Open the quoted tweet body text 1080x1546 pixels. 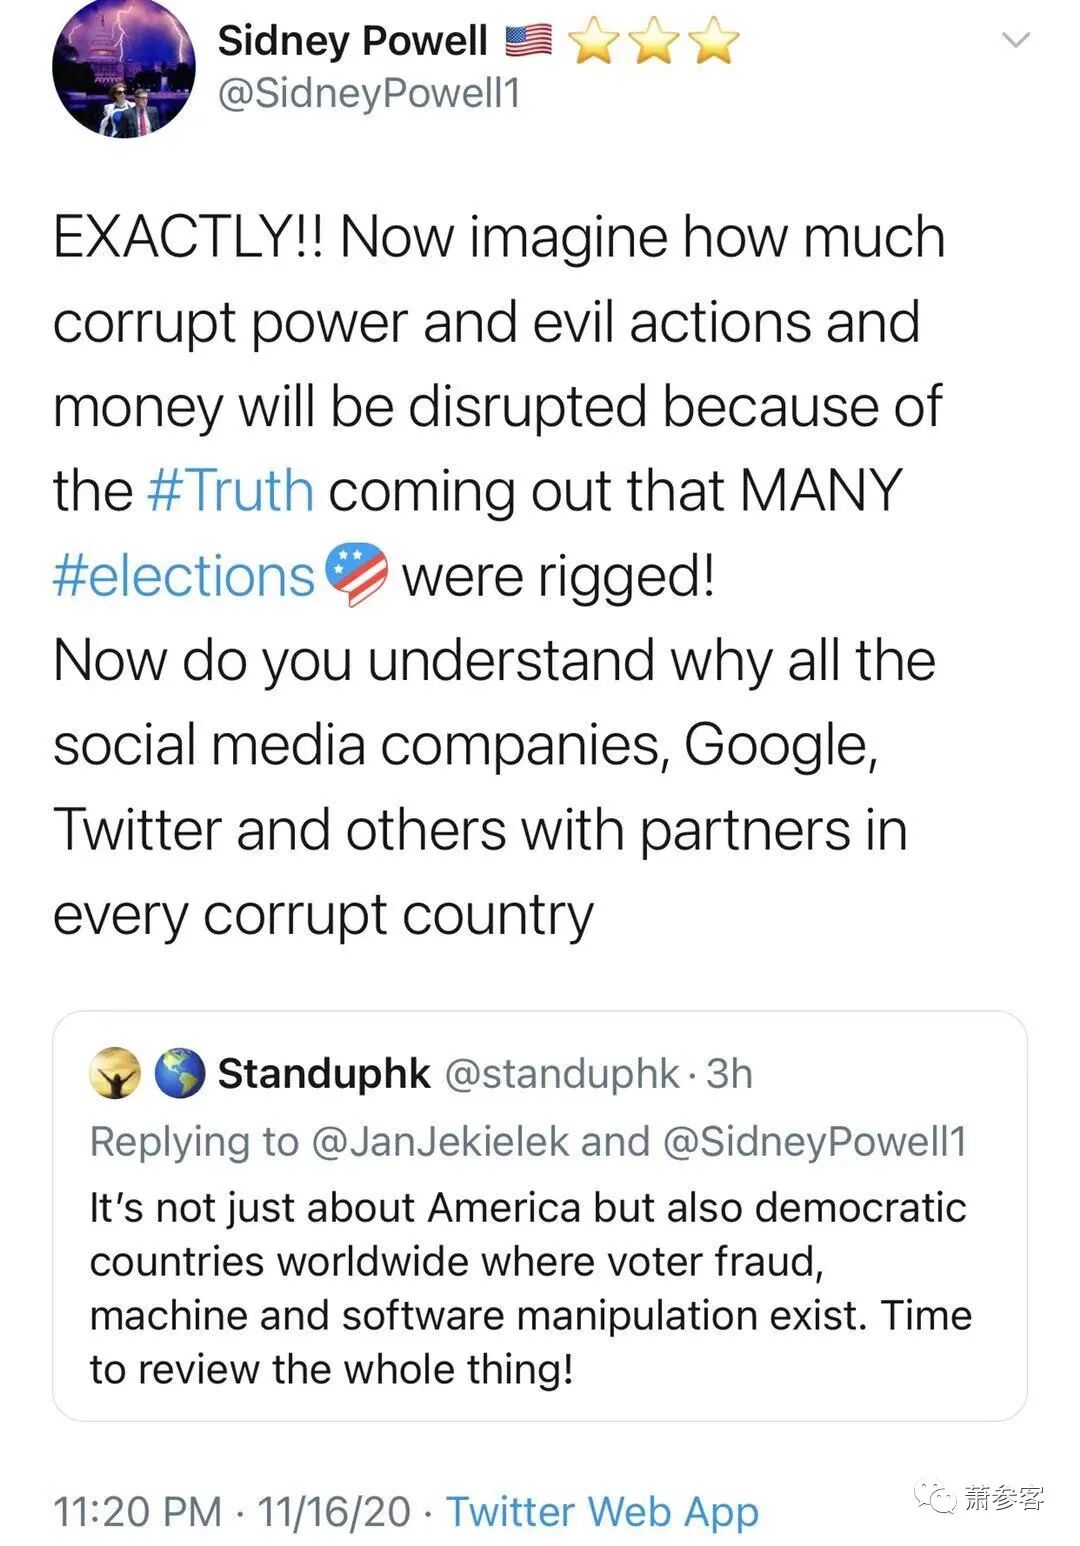point(530,1288)
